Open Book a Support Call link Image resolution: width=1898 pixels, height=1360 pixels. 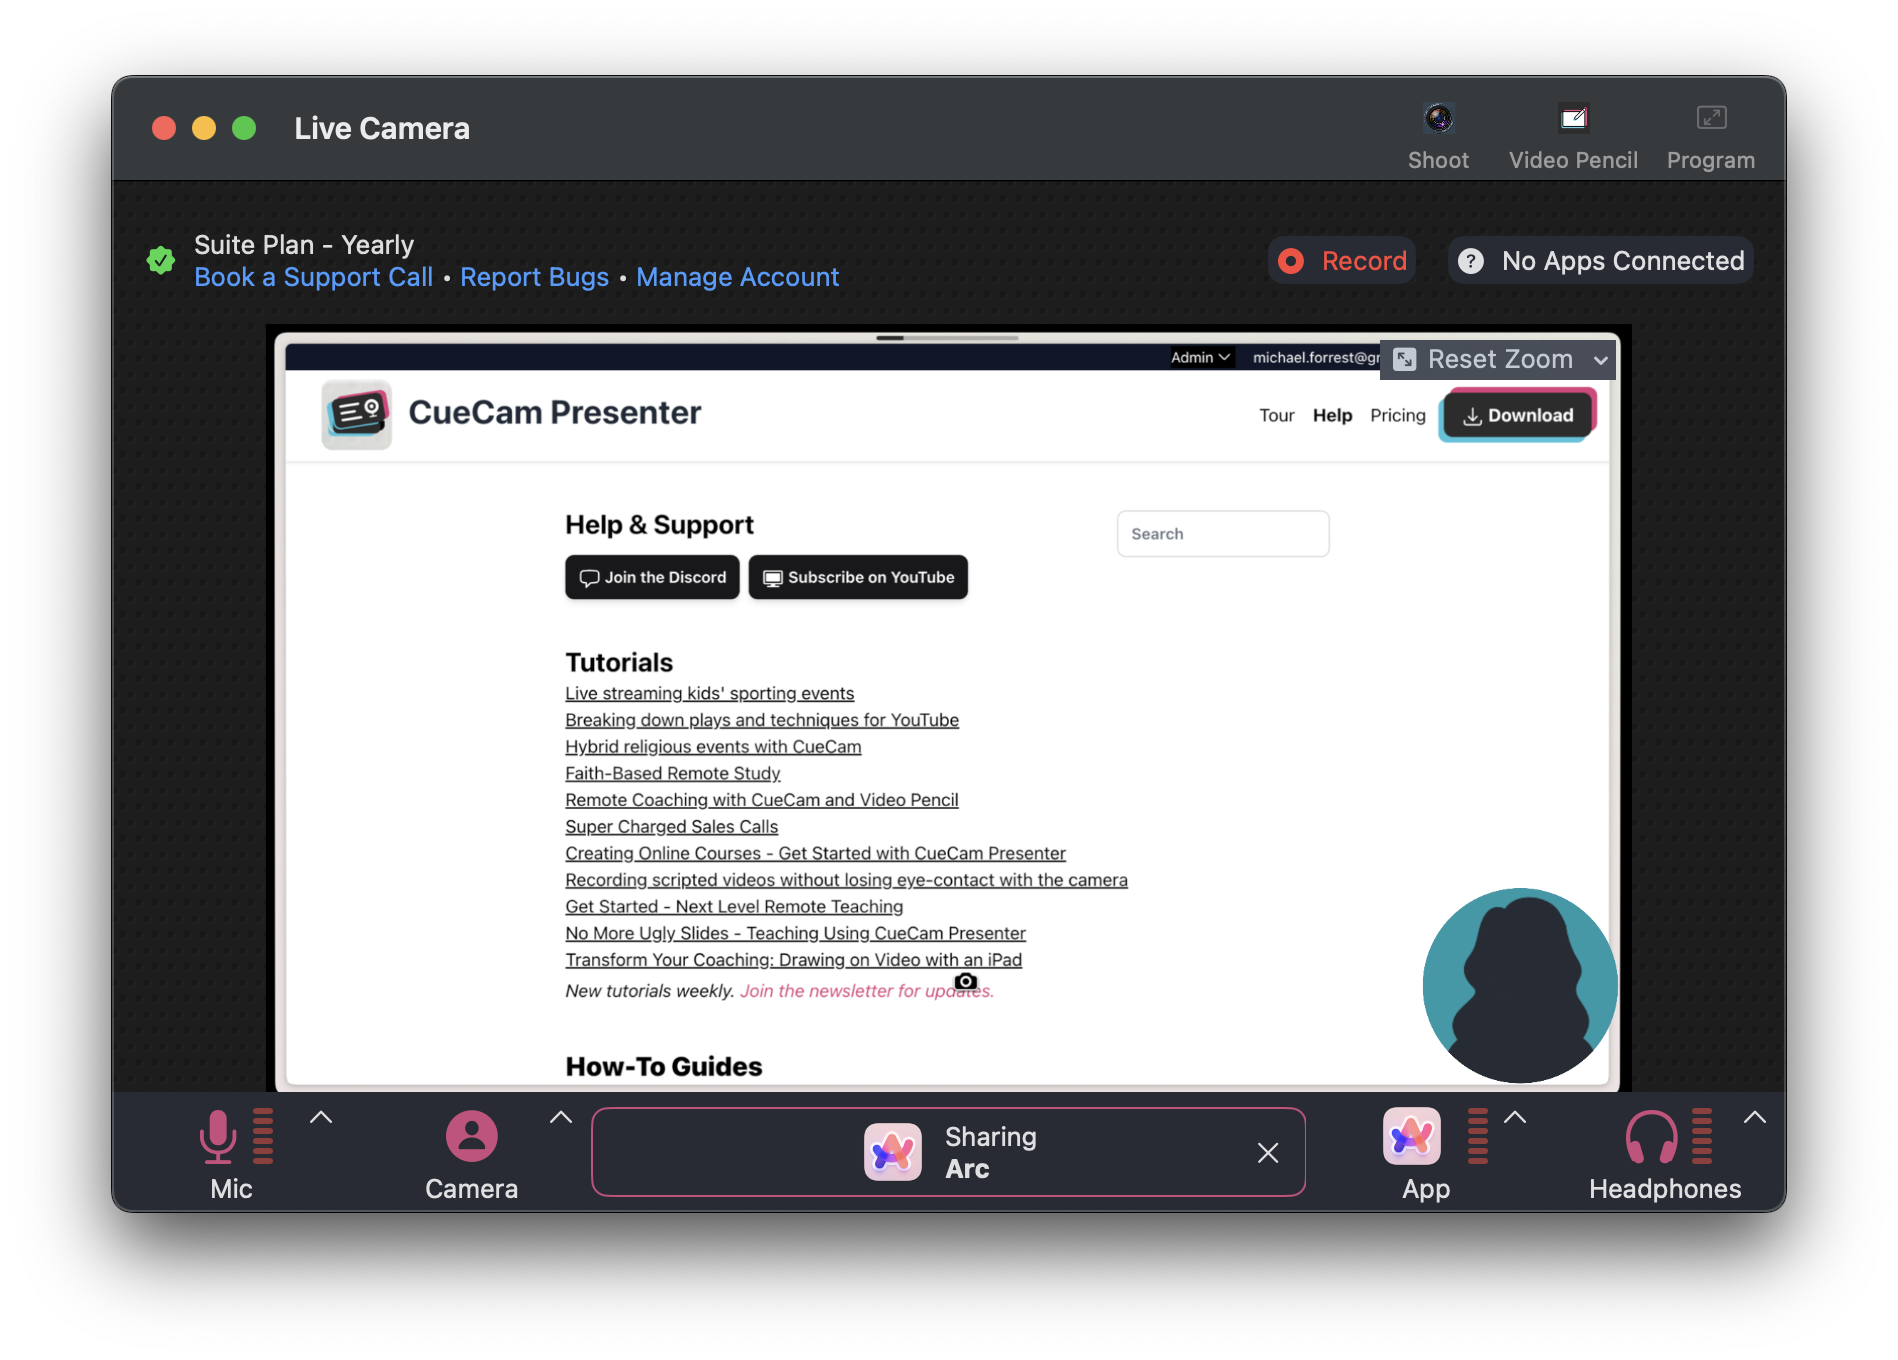point(313,277)
